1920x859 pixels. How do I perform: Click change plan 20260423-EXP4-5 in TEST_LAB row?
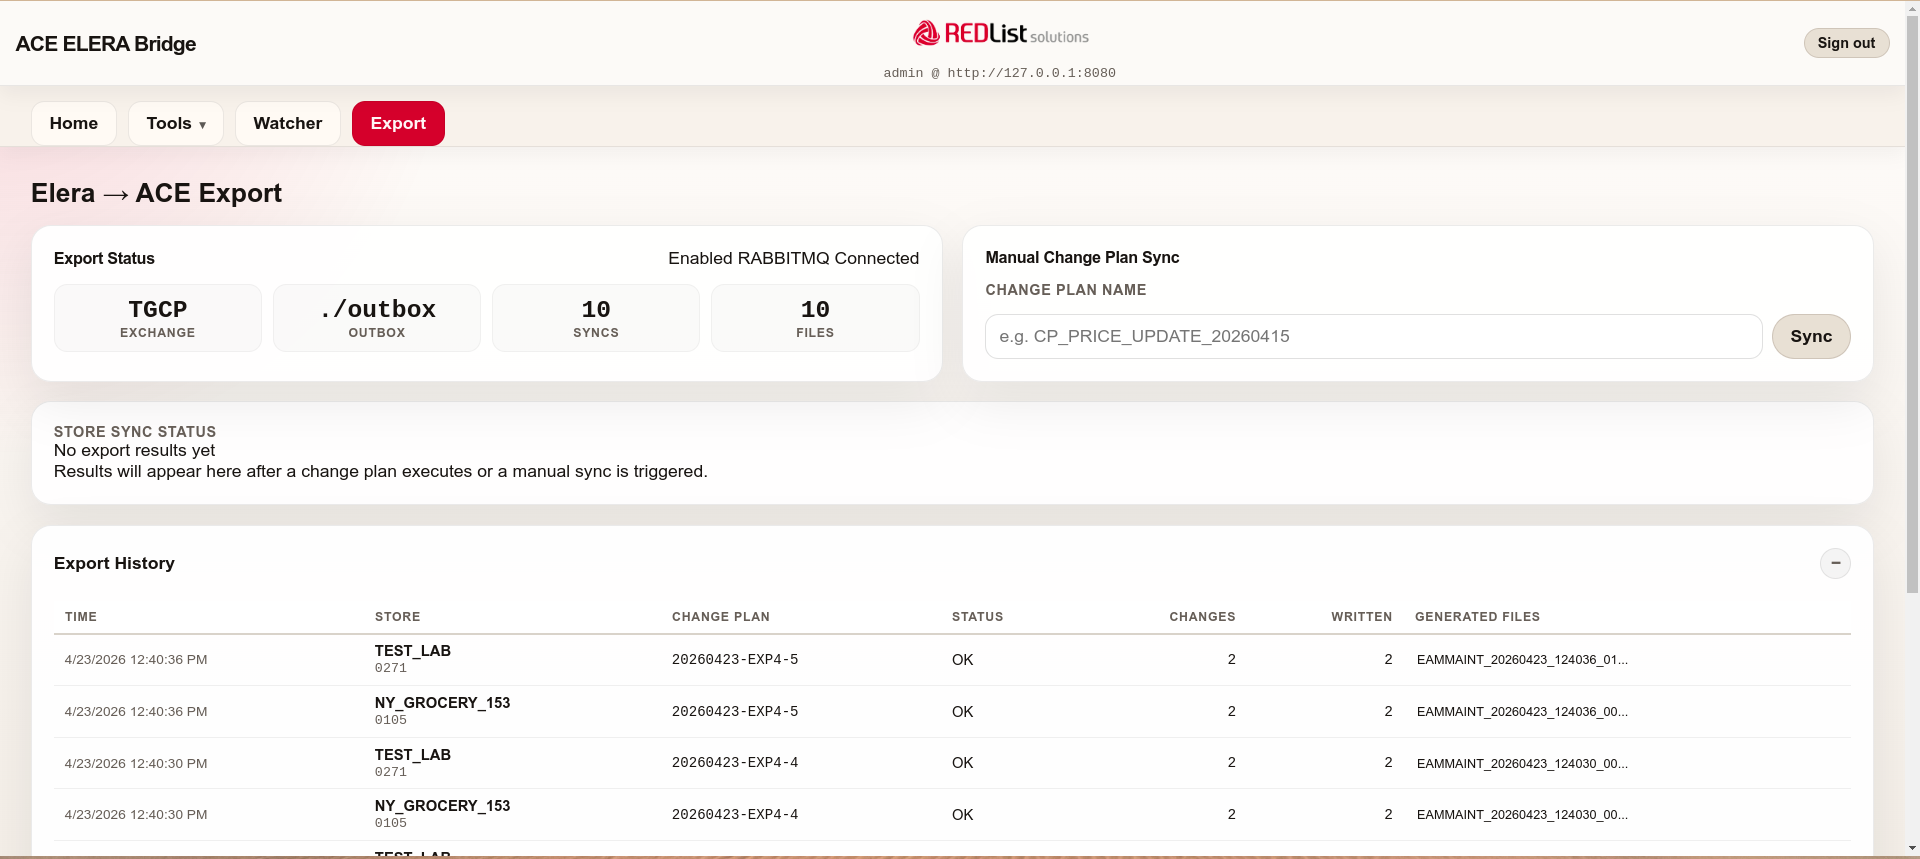tap(735, 660)
